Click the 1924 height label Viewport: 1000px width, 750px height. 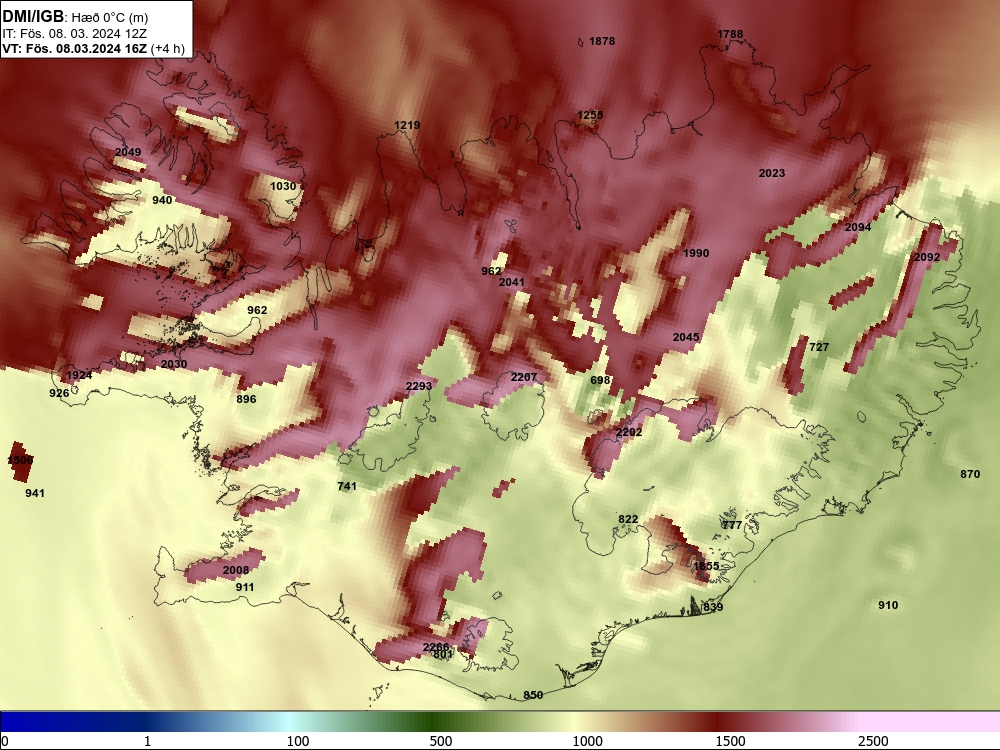(79, 374)
